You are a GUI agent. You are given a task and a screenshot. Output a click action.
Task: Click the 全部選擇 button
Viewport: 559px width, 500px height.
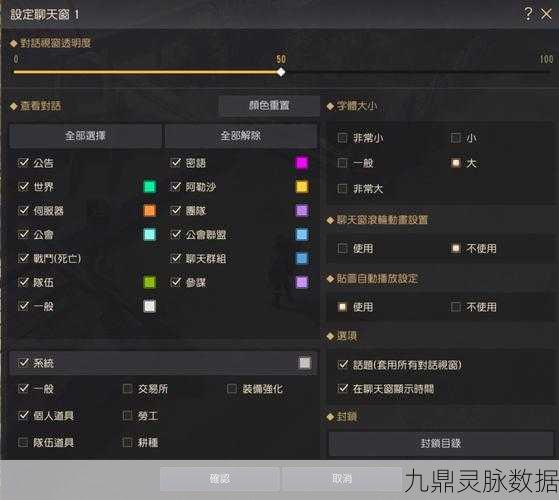click(85, 136)
